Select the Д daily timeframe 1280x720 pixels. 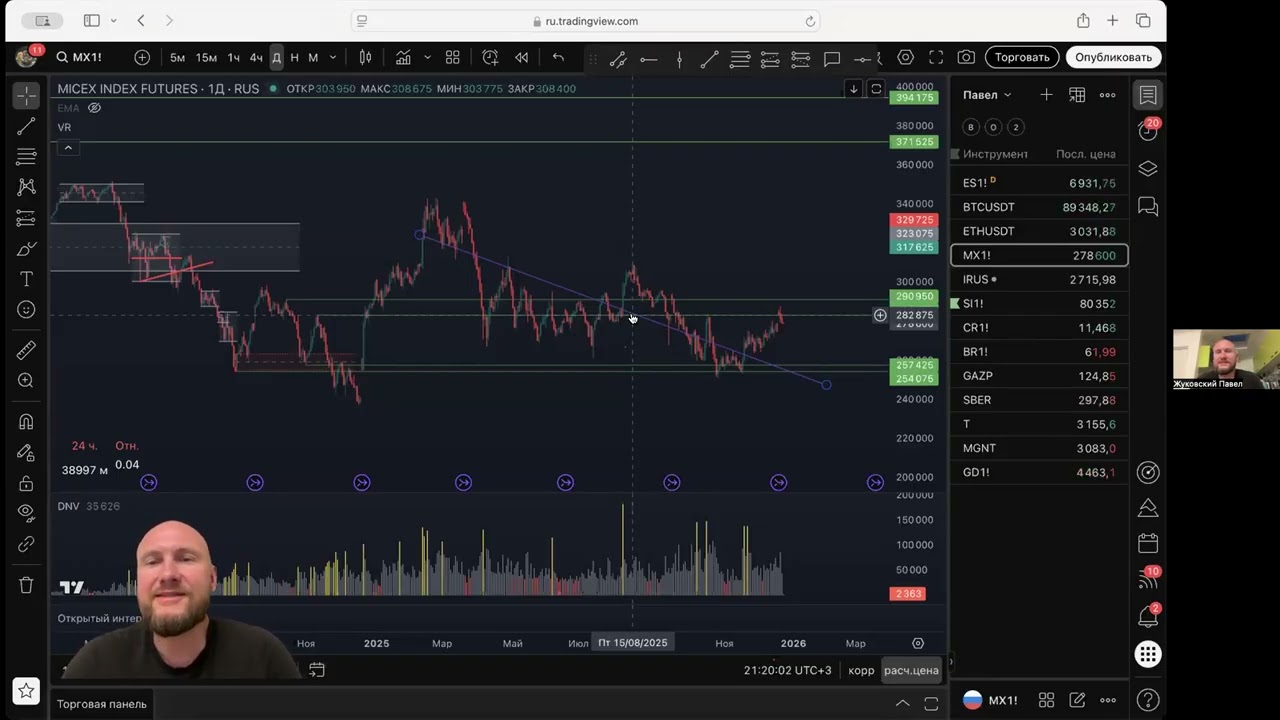(x=276, y=57)
